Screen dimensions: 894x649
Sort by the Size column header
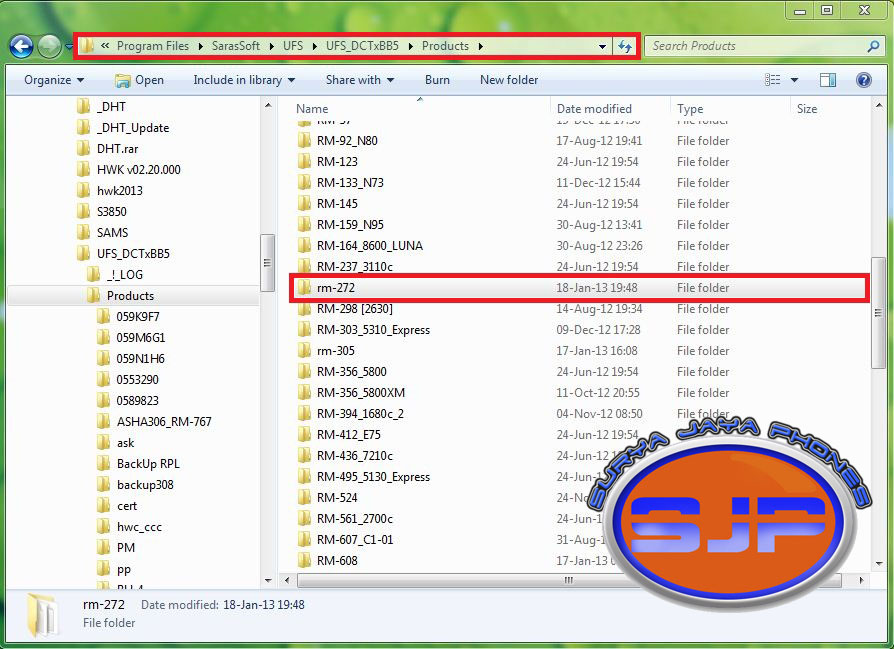coord(807,108)
